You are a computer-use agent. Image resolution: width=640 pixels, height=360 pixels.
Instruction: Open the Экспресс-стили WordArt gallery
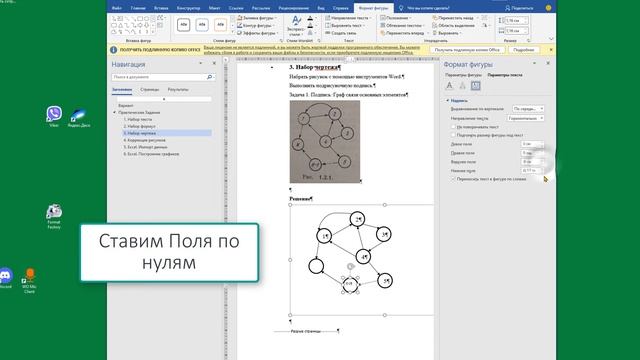coord(296,26)
